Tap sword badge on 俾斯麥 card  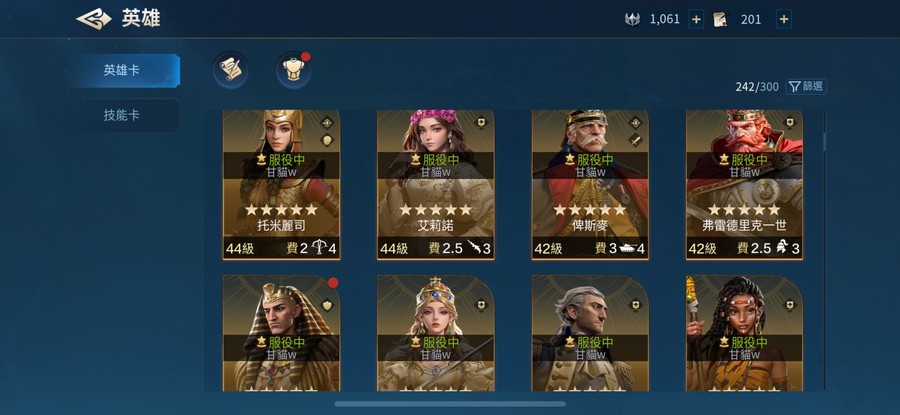[635, 140]
